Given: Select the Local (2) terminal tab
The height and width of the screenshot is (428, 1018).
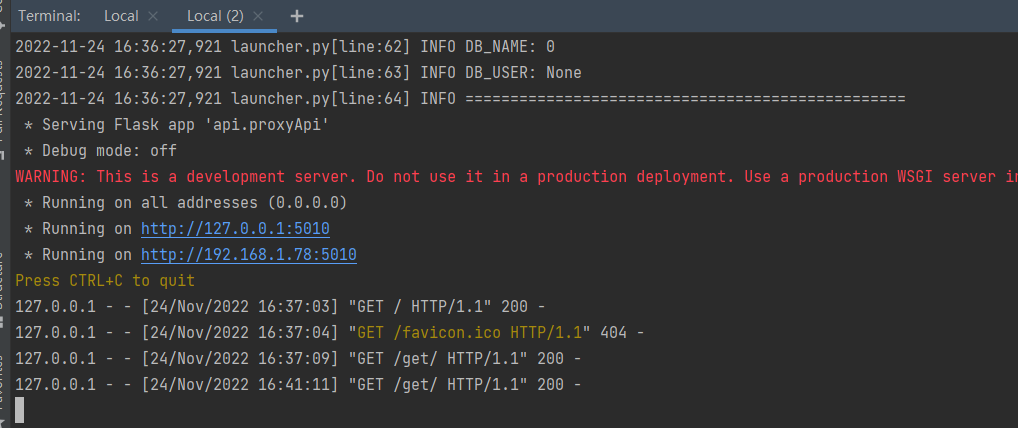Looking at the screenshot, I should pos(215,16).
